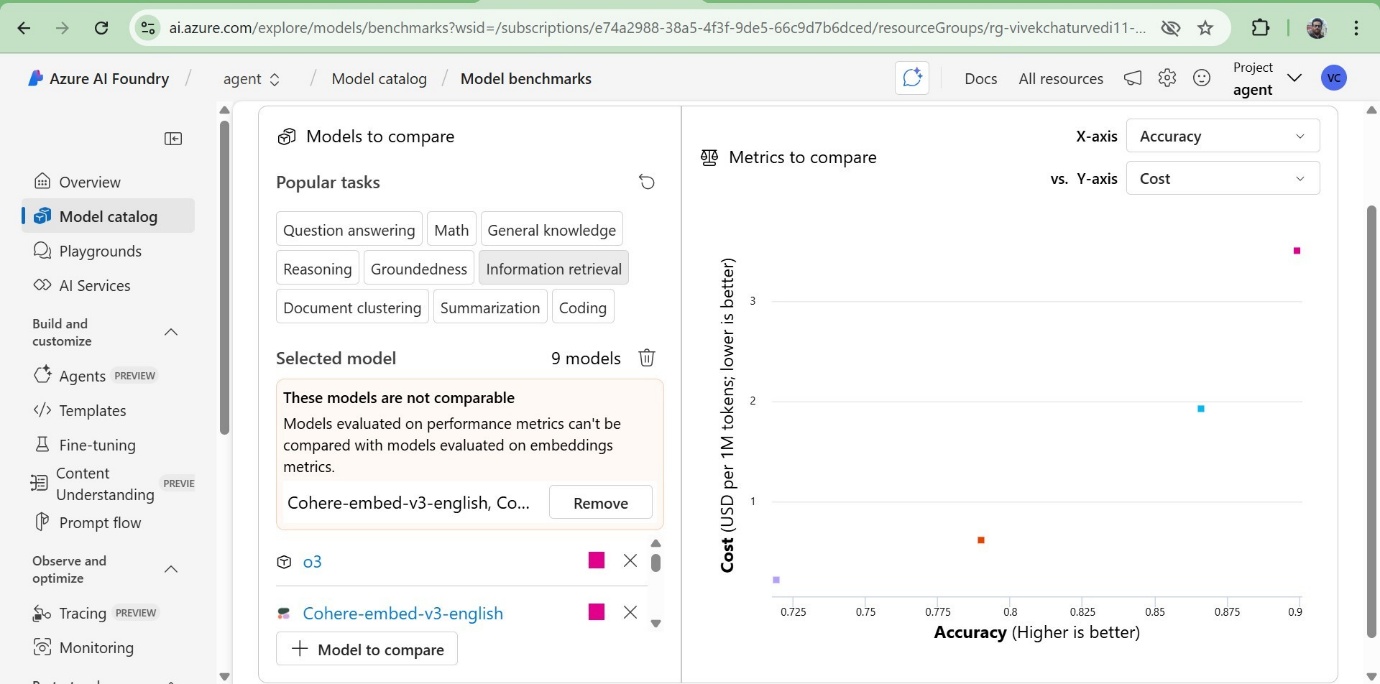The image size is (1380, 684).
Task: Select the Reasoning task
Action: click(x=317, y=269)
